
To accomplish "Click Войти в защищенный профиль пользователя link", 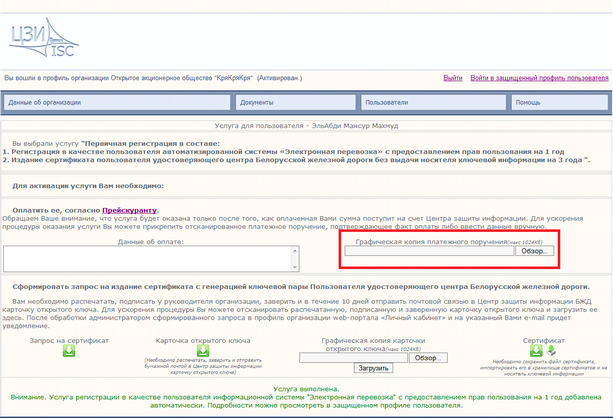I will [539, 78].
